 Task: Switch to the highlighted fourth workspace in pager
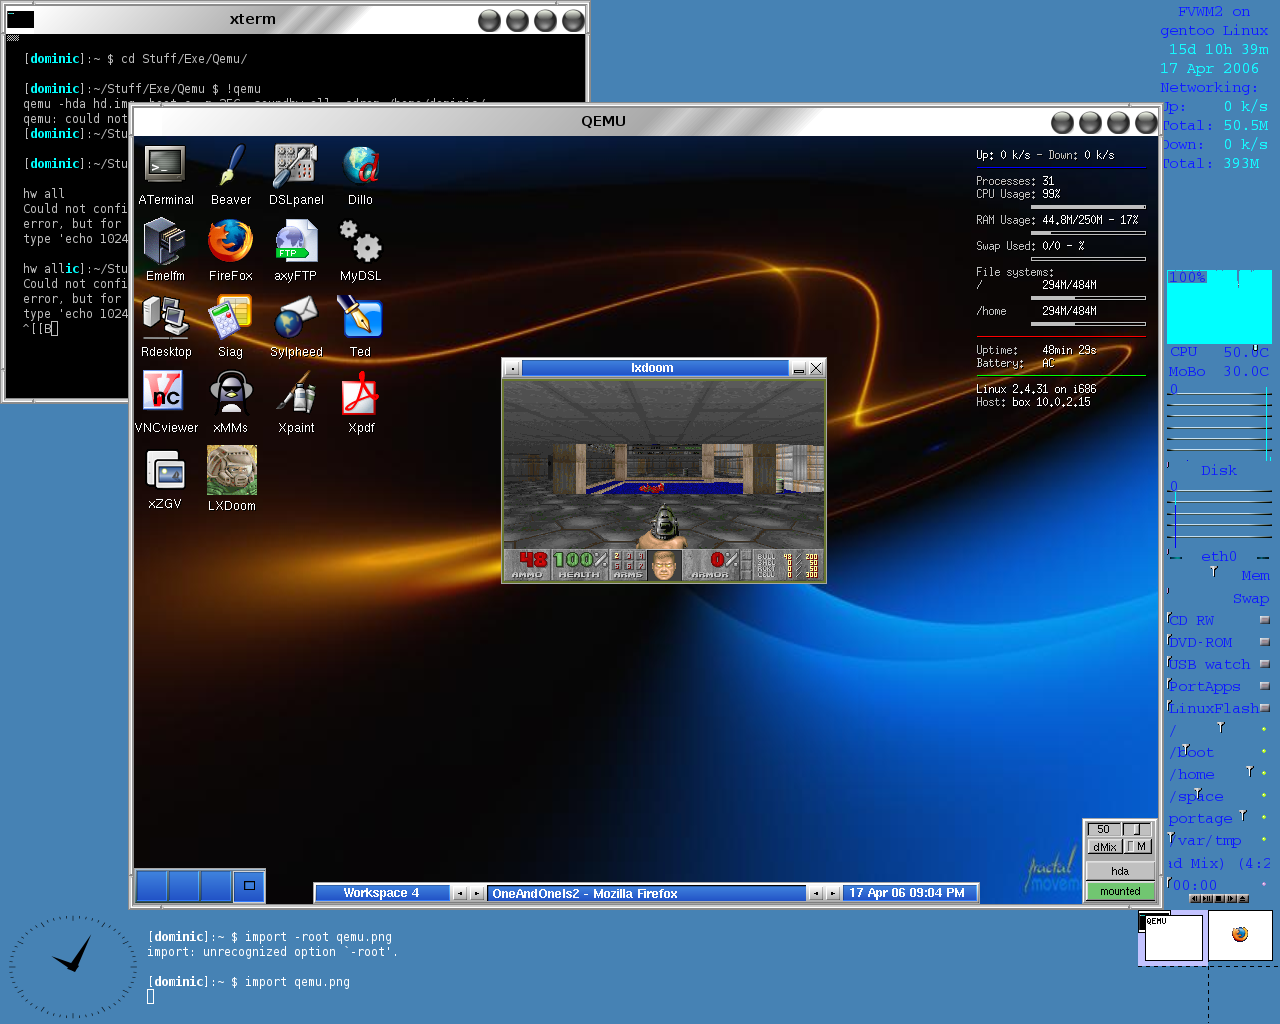pos(249,886)
